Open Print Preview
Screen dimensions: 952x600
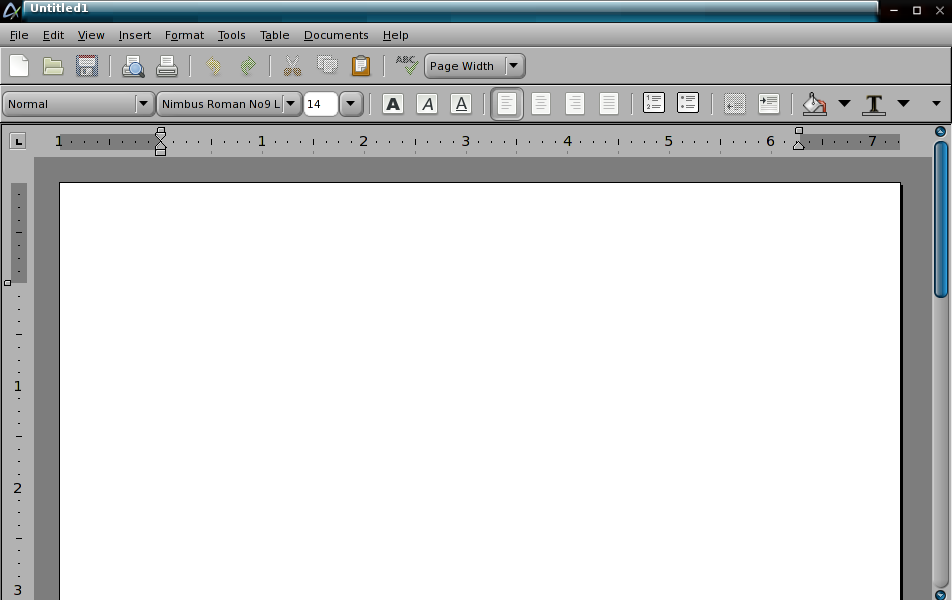pyautogui.click(x=133, y=66)
